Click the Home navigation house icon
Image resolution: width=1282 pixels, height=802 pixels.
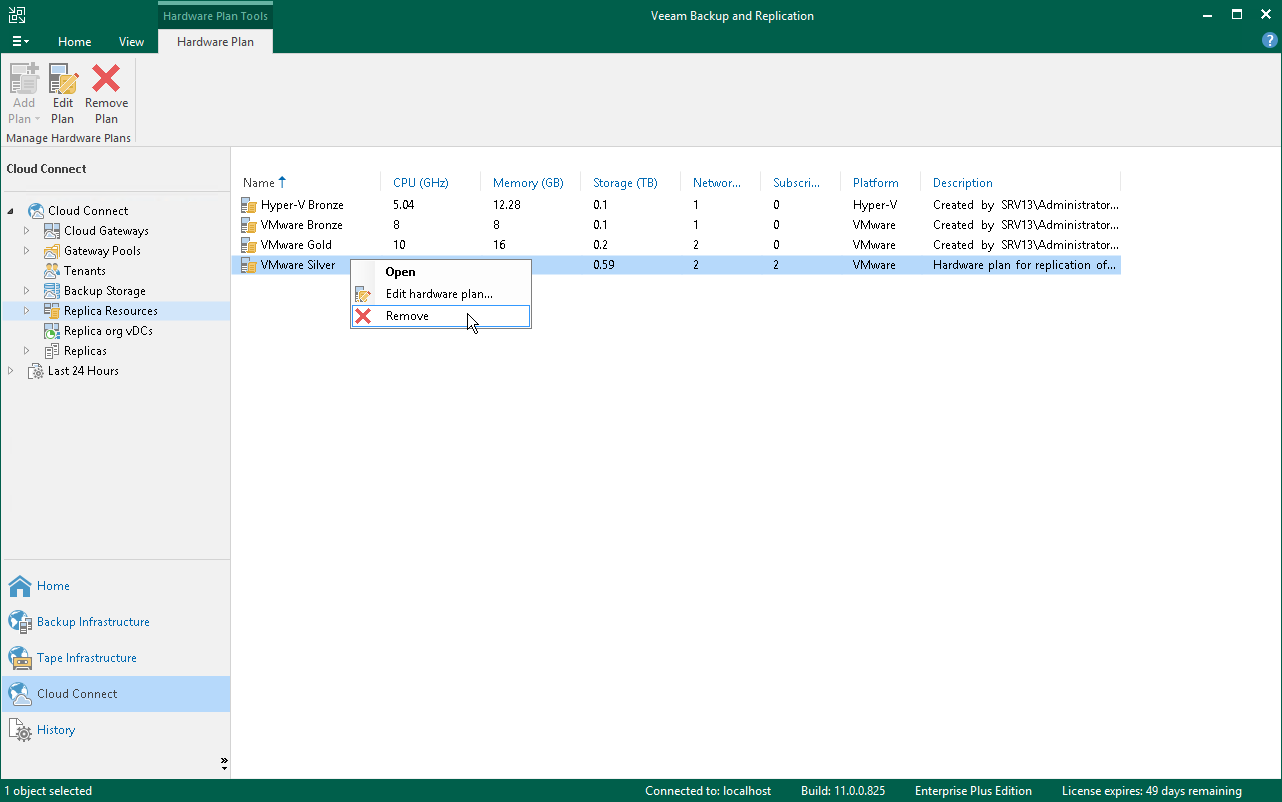[20, 586]
